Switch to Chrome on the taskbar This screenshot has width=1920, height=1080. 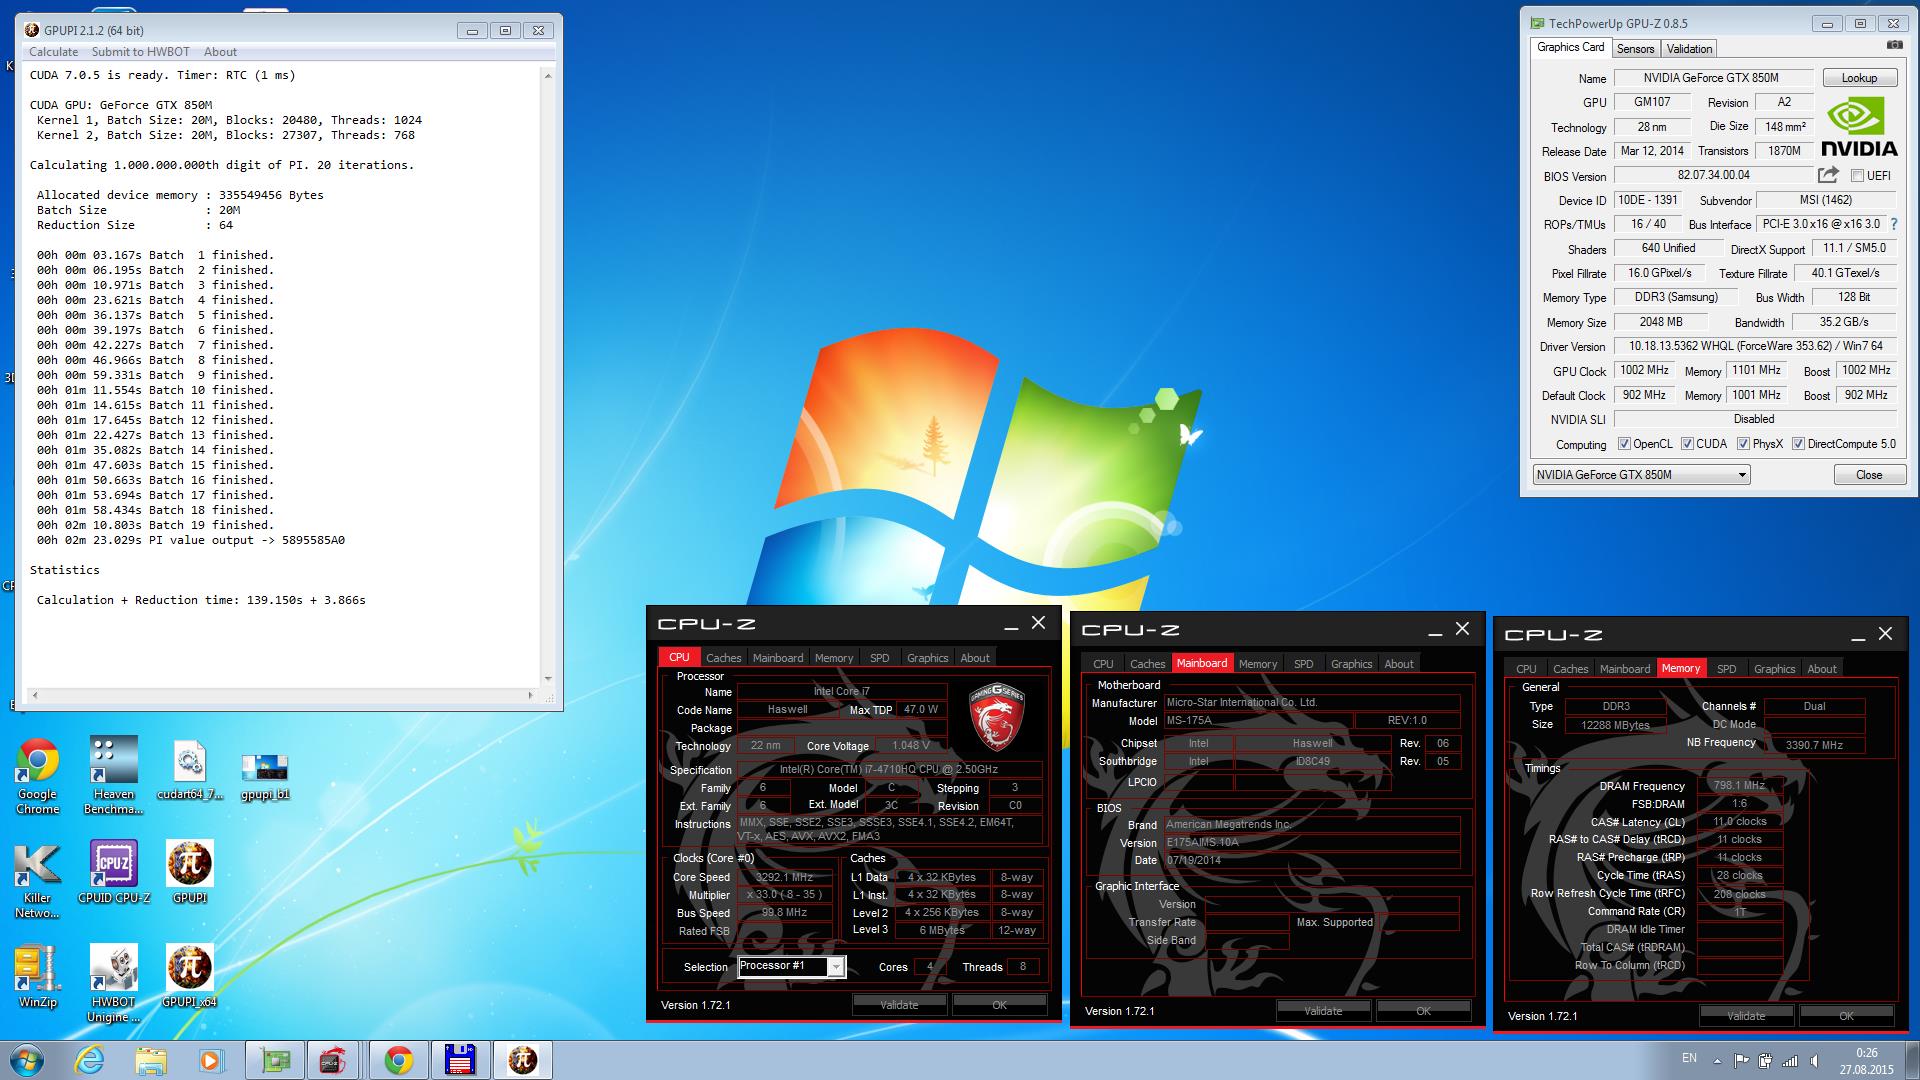(399, 1060)
